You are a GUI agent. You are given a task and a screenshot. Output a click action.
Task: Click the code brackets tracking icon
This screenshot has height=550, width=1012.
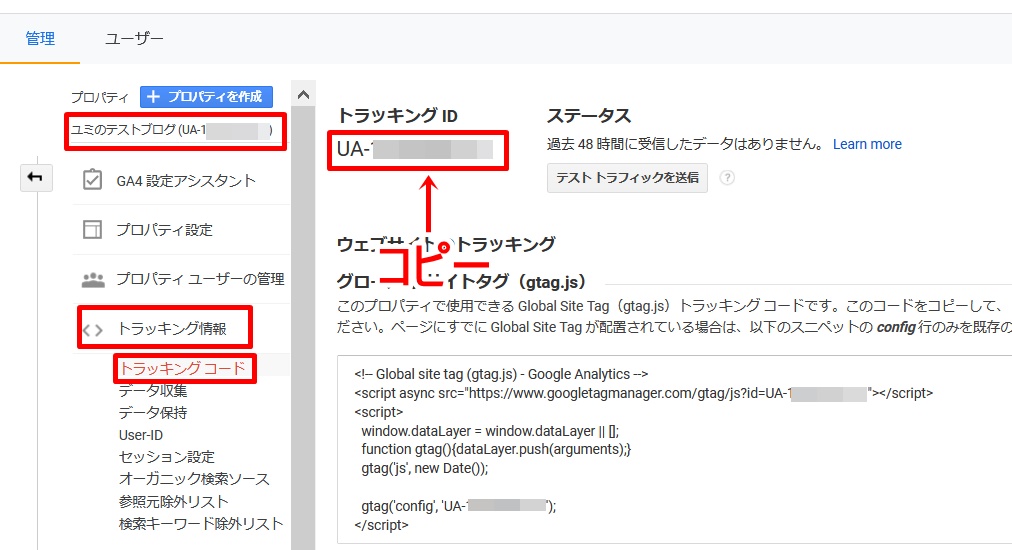tap(92, 330)
